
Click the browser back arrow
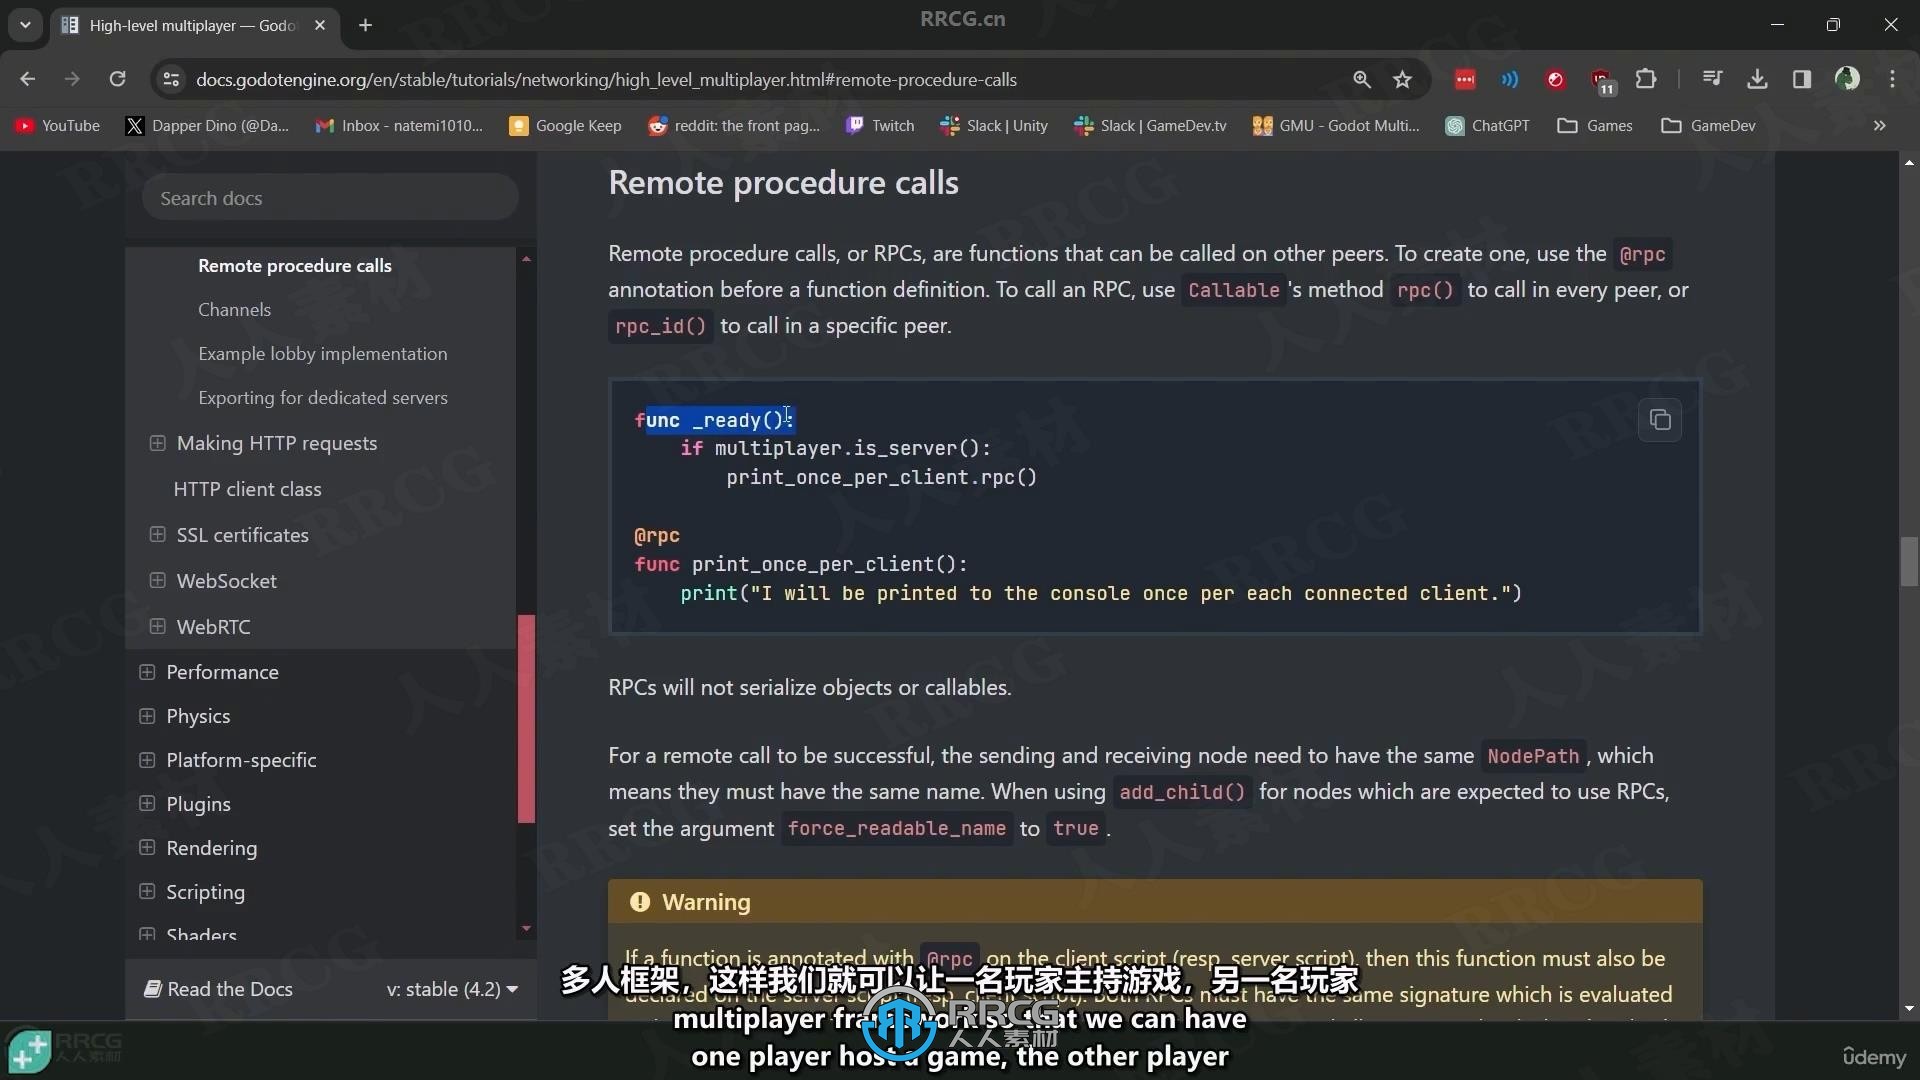pyautogui.click(x=28, y=79)
